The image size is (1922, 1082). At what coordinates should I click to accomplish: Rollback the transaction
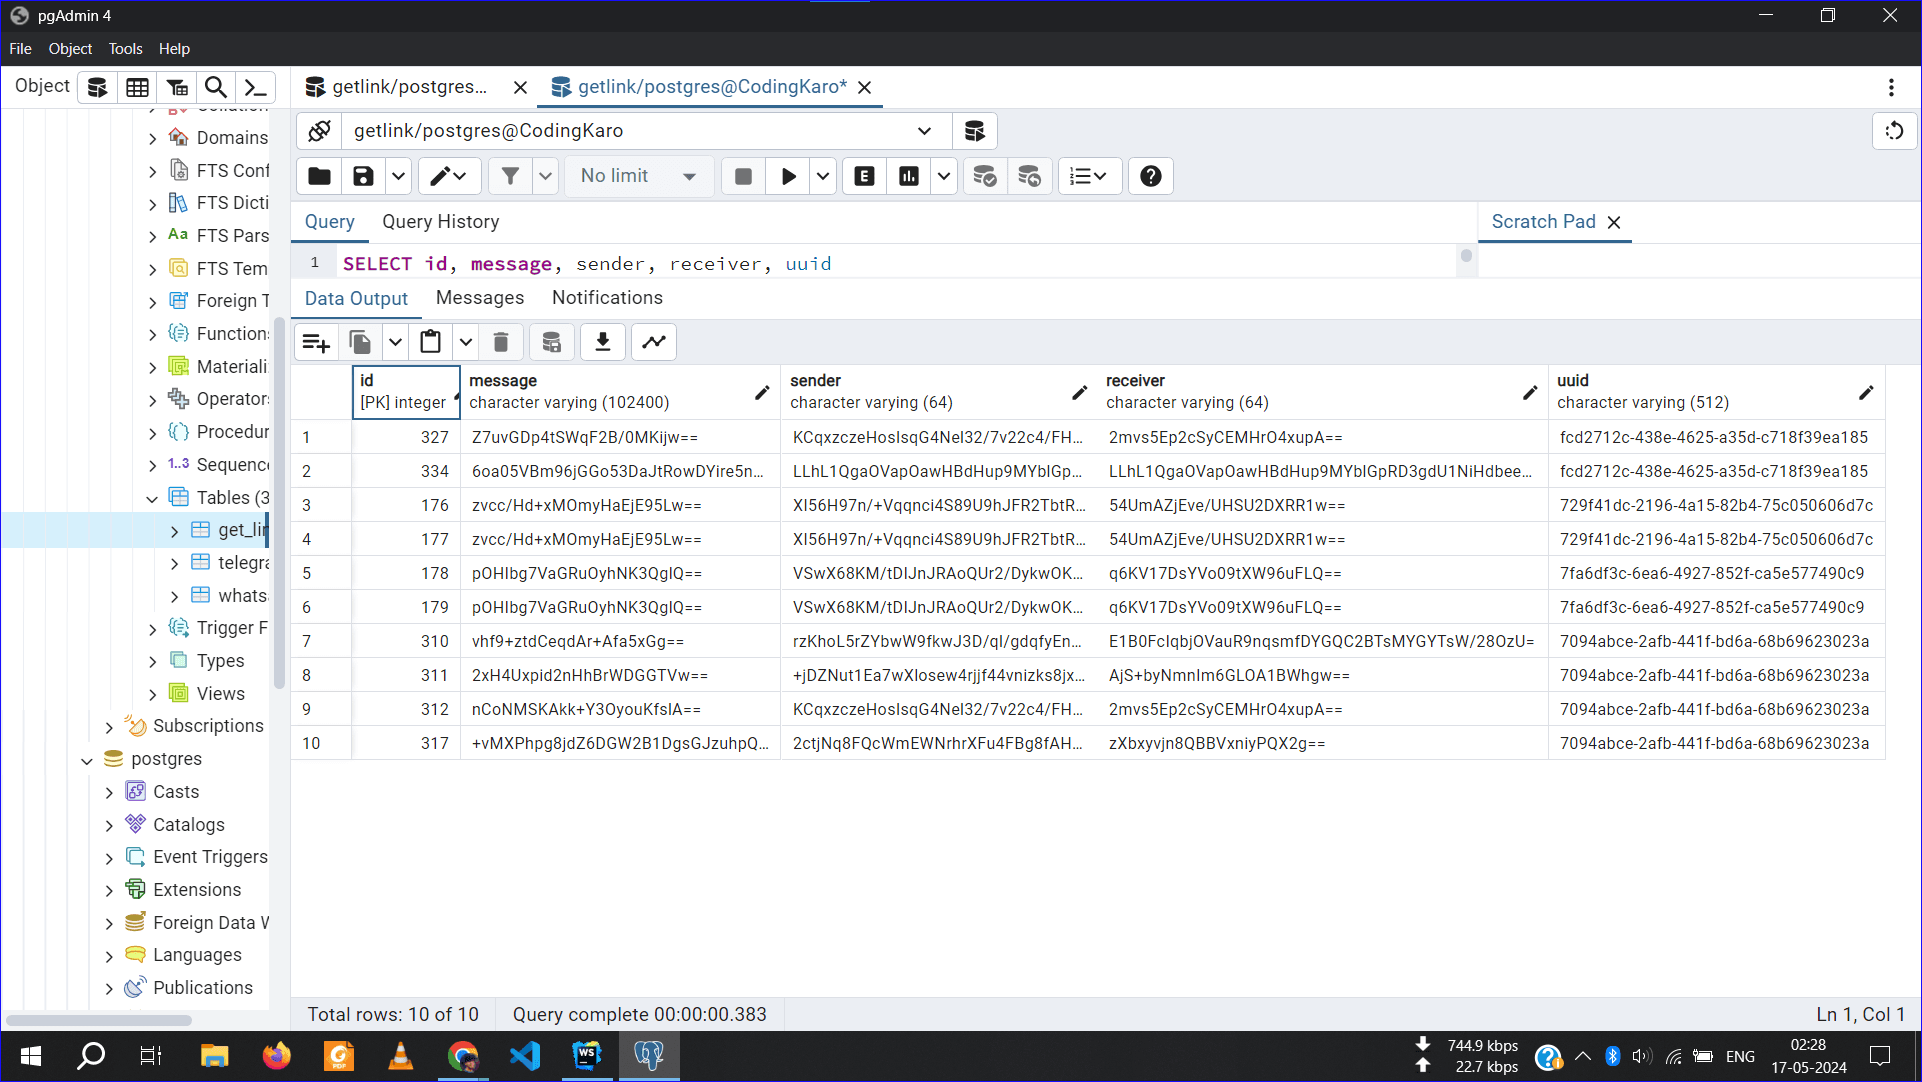(x=1029, y=175)
